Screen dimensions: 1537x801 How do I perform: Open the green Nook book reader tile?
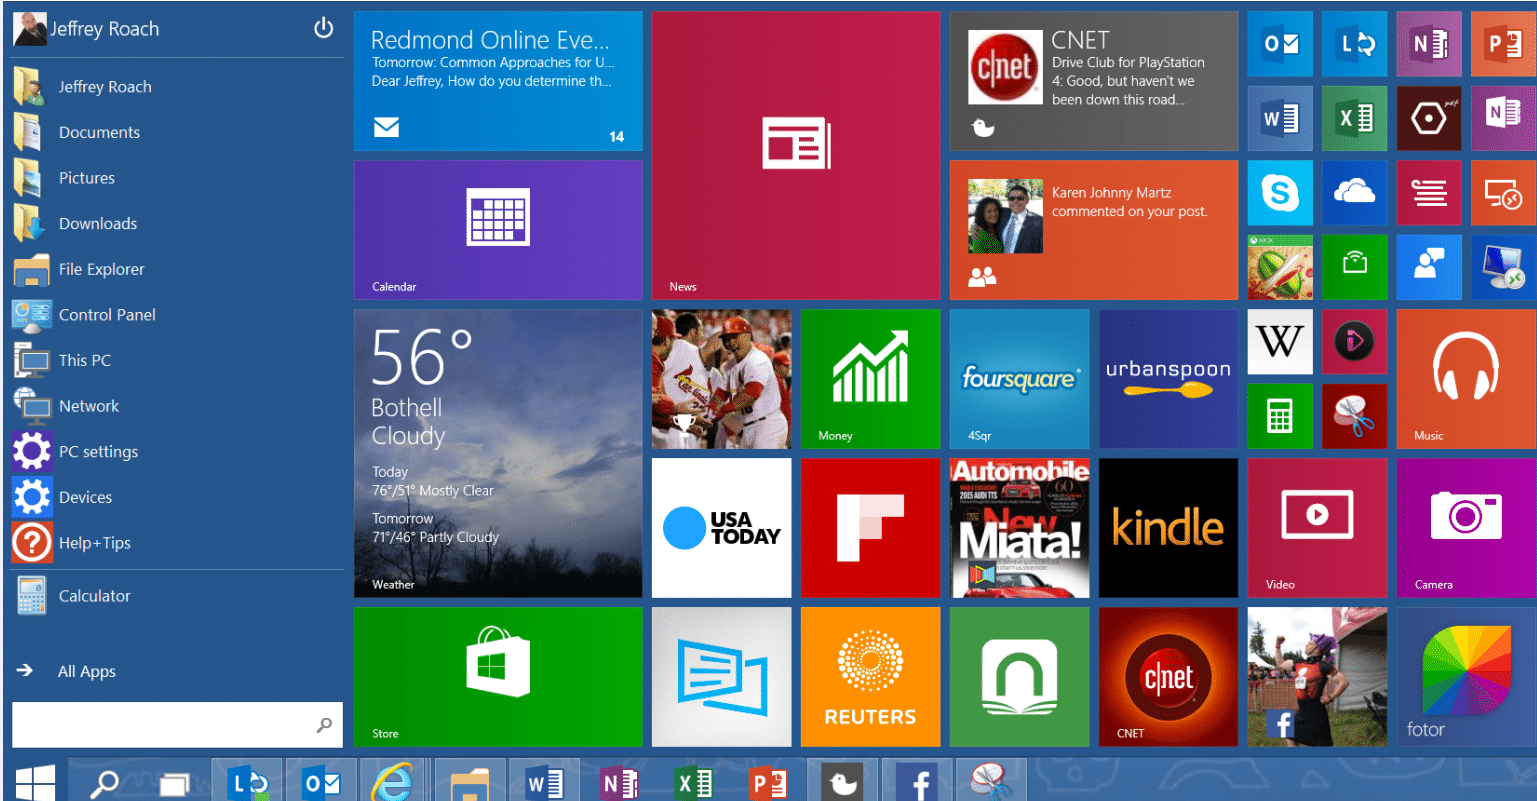click(x=1019, y=677)
